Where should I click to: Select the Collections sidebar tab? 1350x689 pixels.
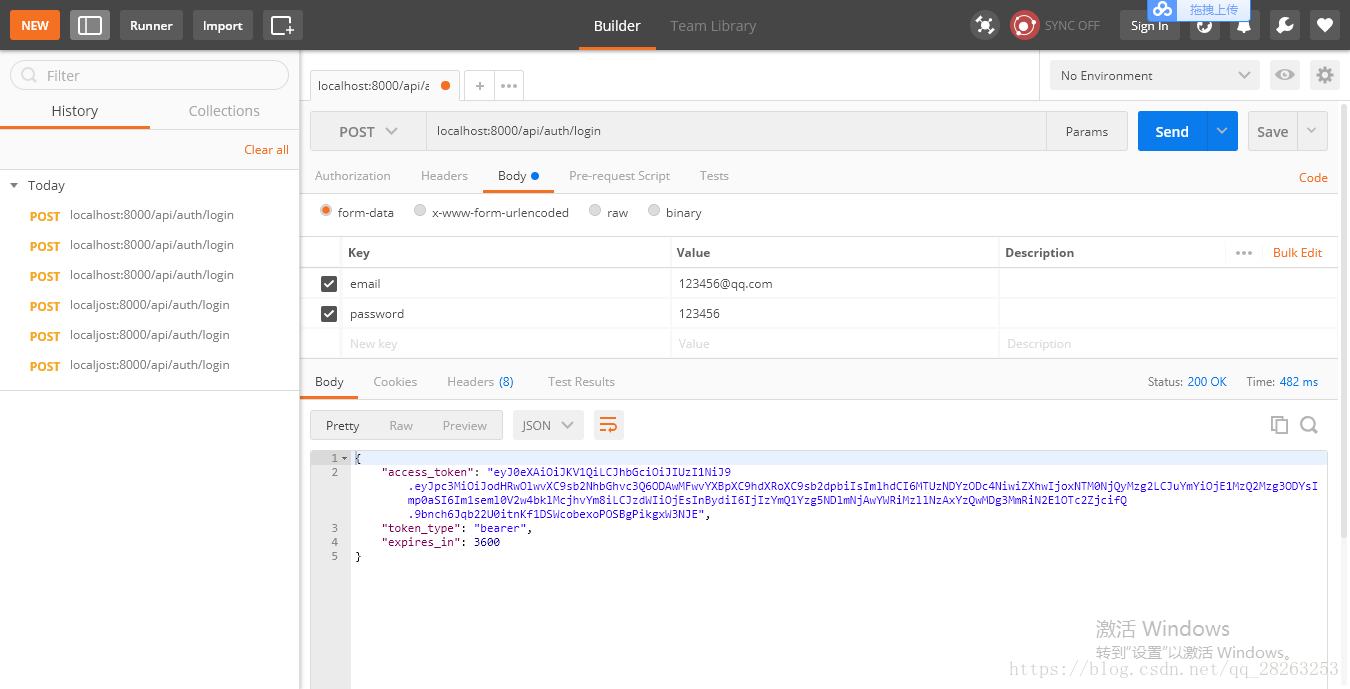(224, 111)
